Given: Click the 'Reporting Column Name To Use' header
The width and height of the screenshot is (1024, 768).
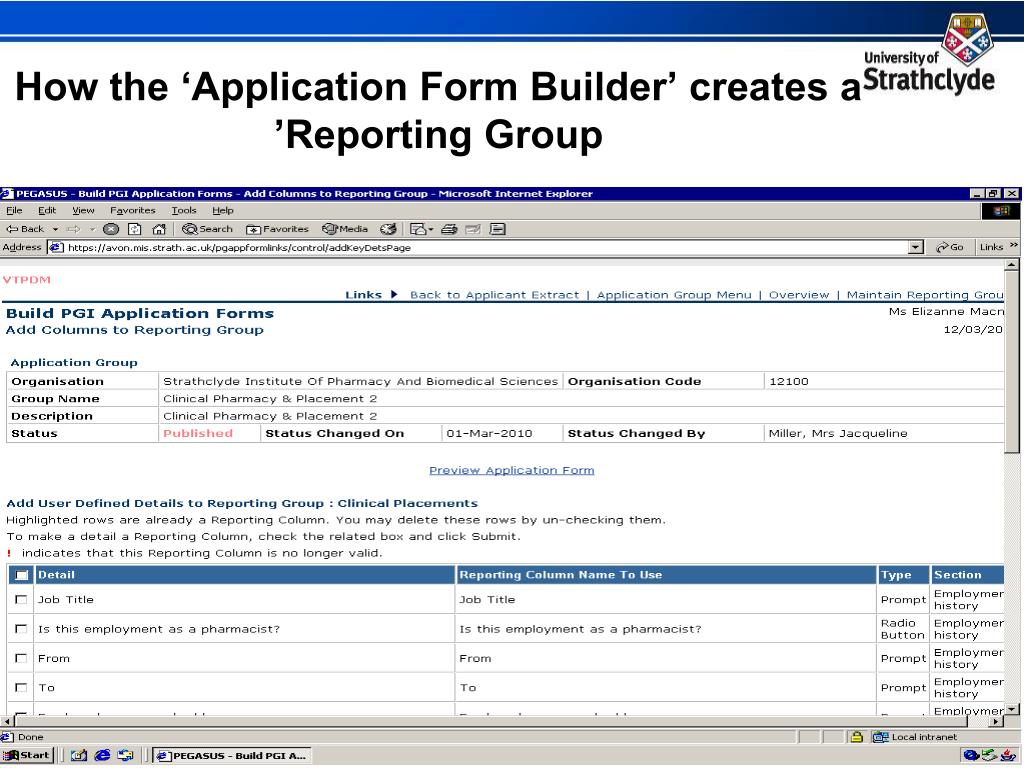Looking at the screenshot, I should pos(561,575).
